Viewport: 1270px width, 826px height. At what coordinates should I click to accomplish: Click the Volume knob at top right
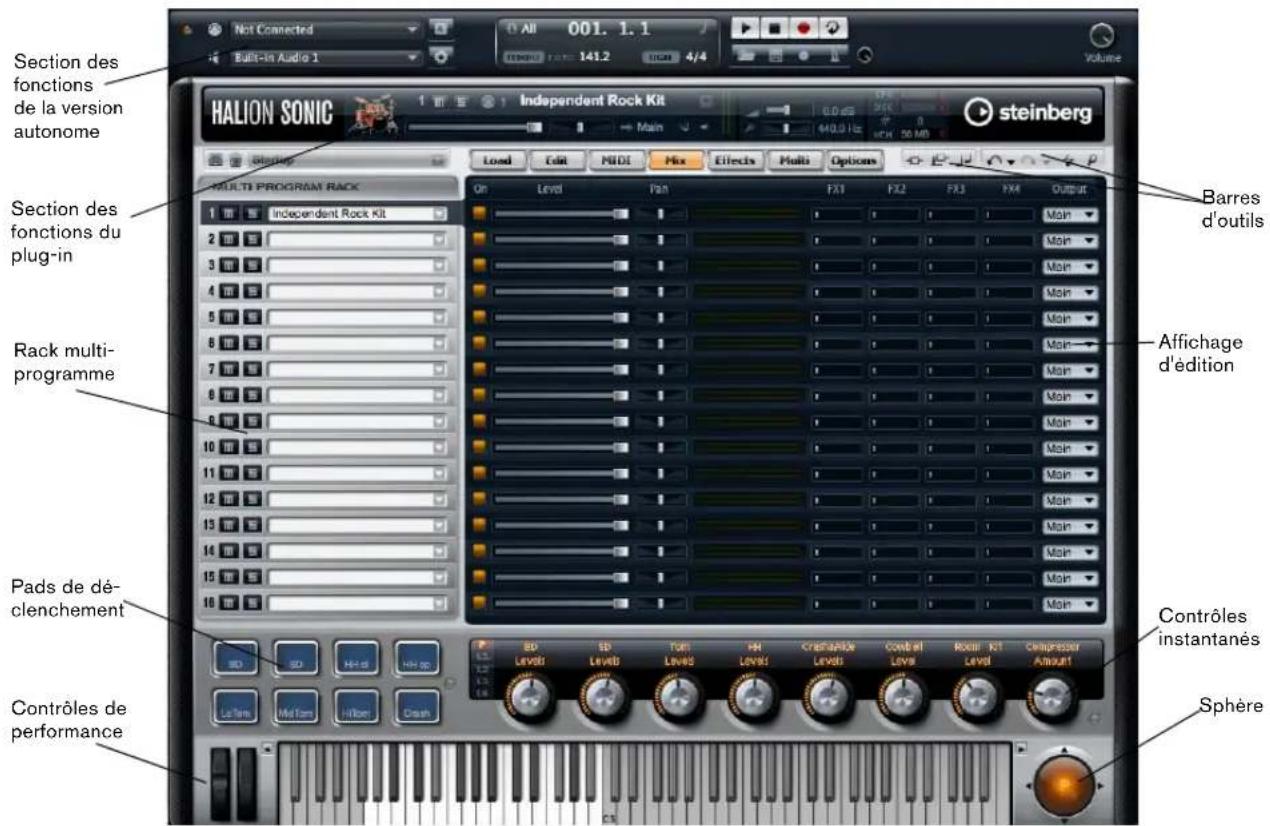1101,37
